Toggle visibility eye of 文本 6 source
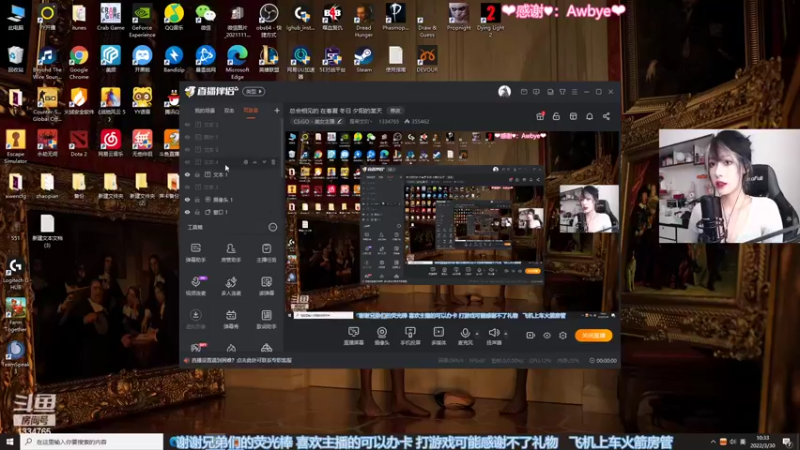Viewport: 800px width, 450px height. point(187,149)
